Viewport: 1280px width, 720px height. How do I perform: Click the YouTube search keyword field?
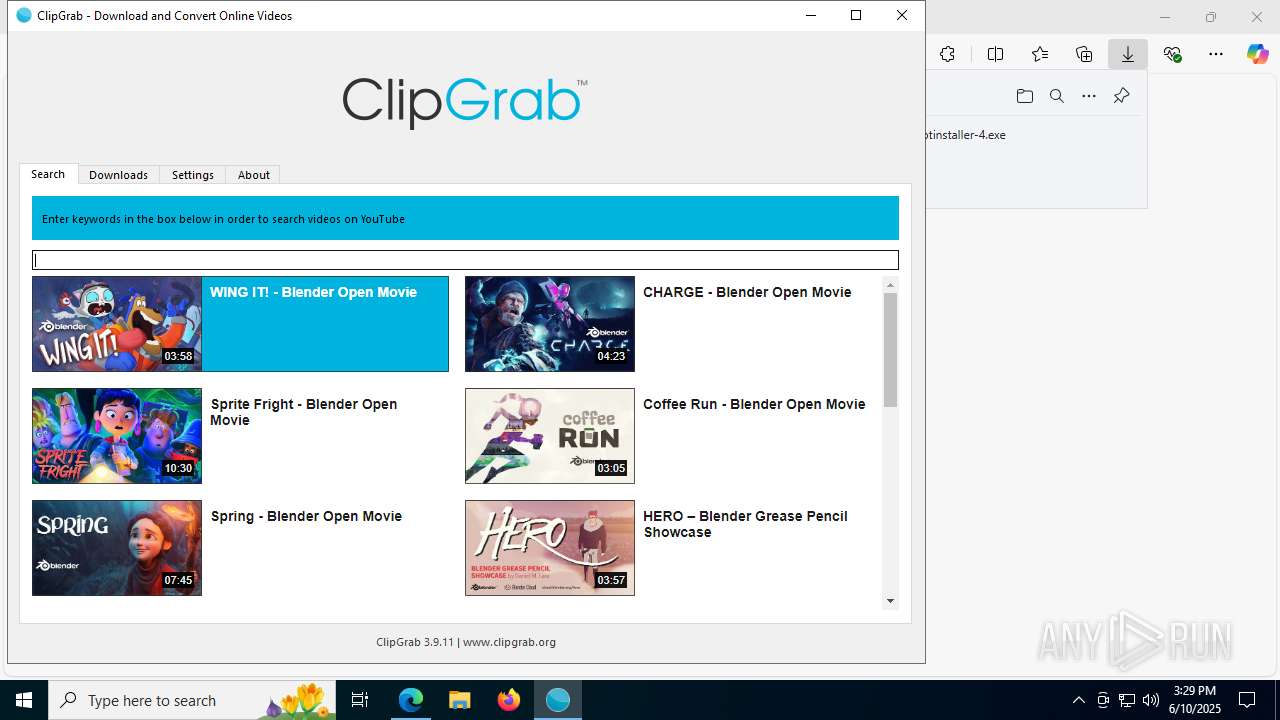point(465,260)
